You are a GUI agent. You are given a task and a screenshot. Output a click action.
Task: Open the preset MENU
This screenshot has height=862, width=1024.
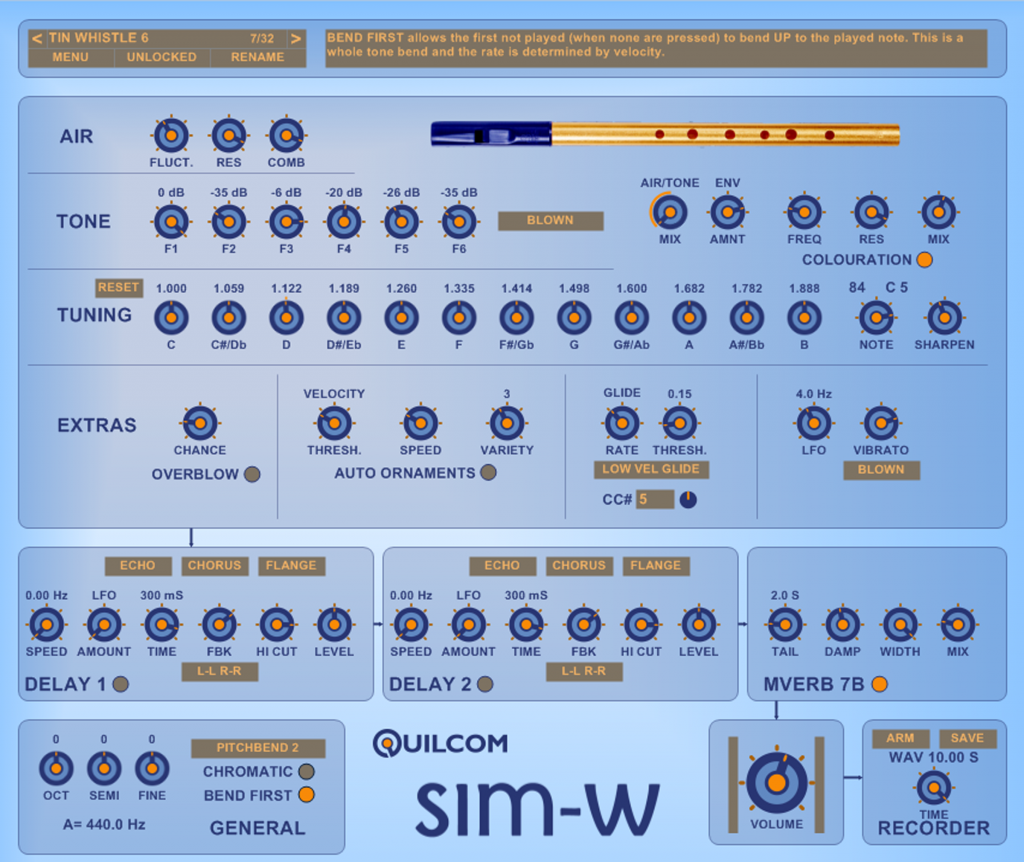[70, 57]
